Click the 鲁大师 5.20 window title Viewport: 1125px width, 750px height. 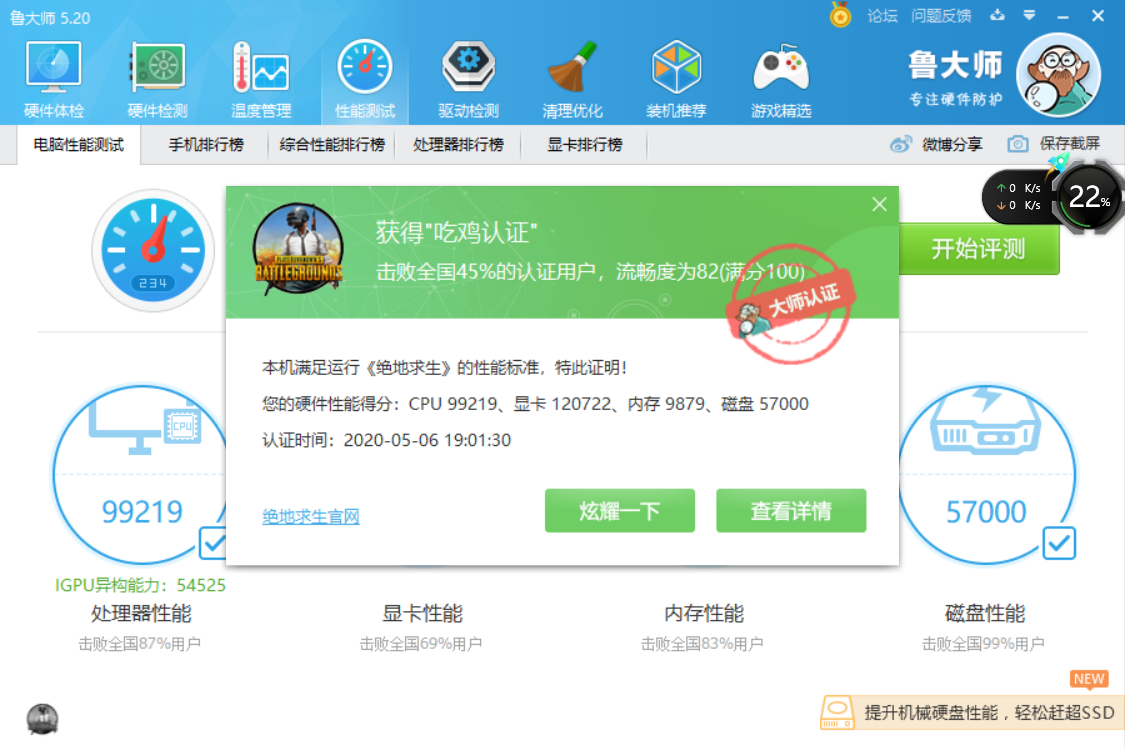pos(50,18)
